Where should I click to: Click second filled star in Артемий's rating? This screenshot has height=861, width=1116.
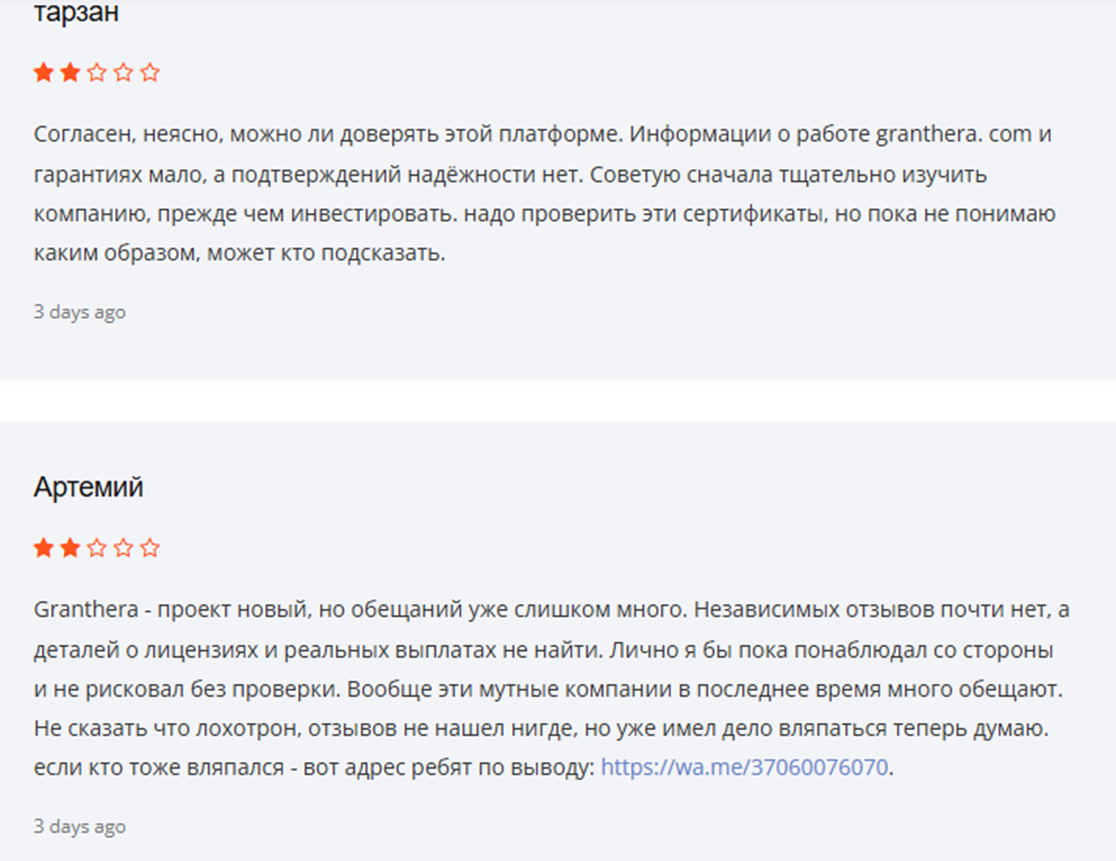tap(70, 548)
